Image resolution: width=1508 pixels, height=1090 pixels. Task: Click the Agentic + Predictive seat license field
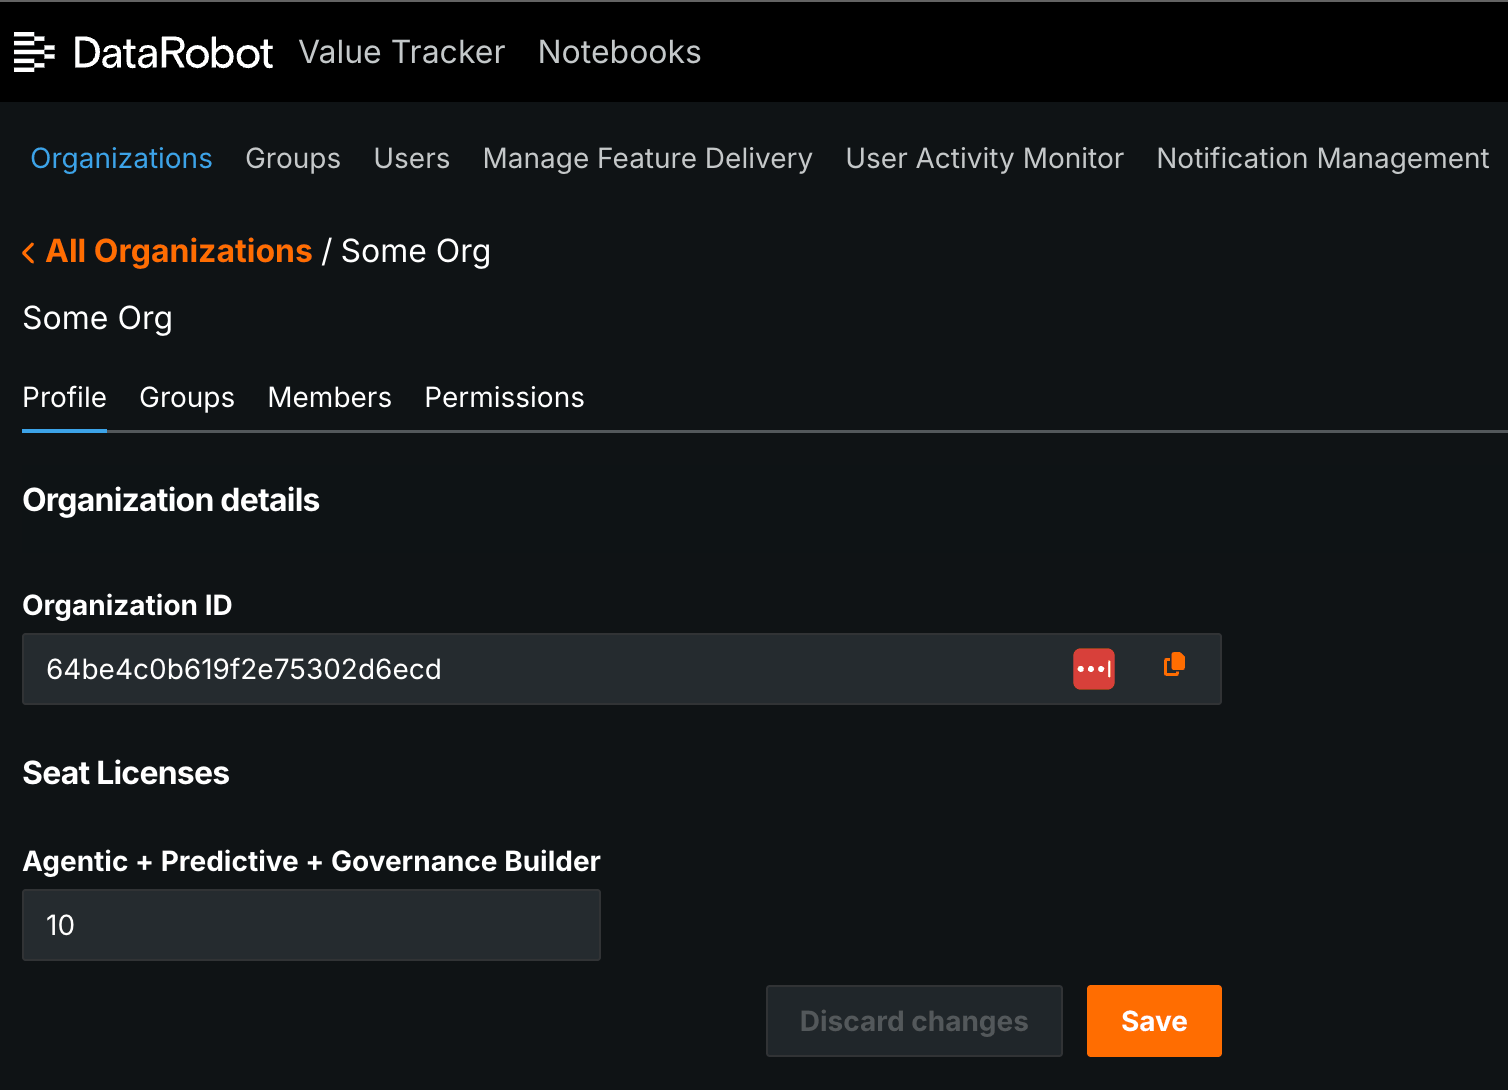tap(311, 925)
